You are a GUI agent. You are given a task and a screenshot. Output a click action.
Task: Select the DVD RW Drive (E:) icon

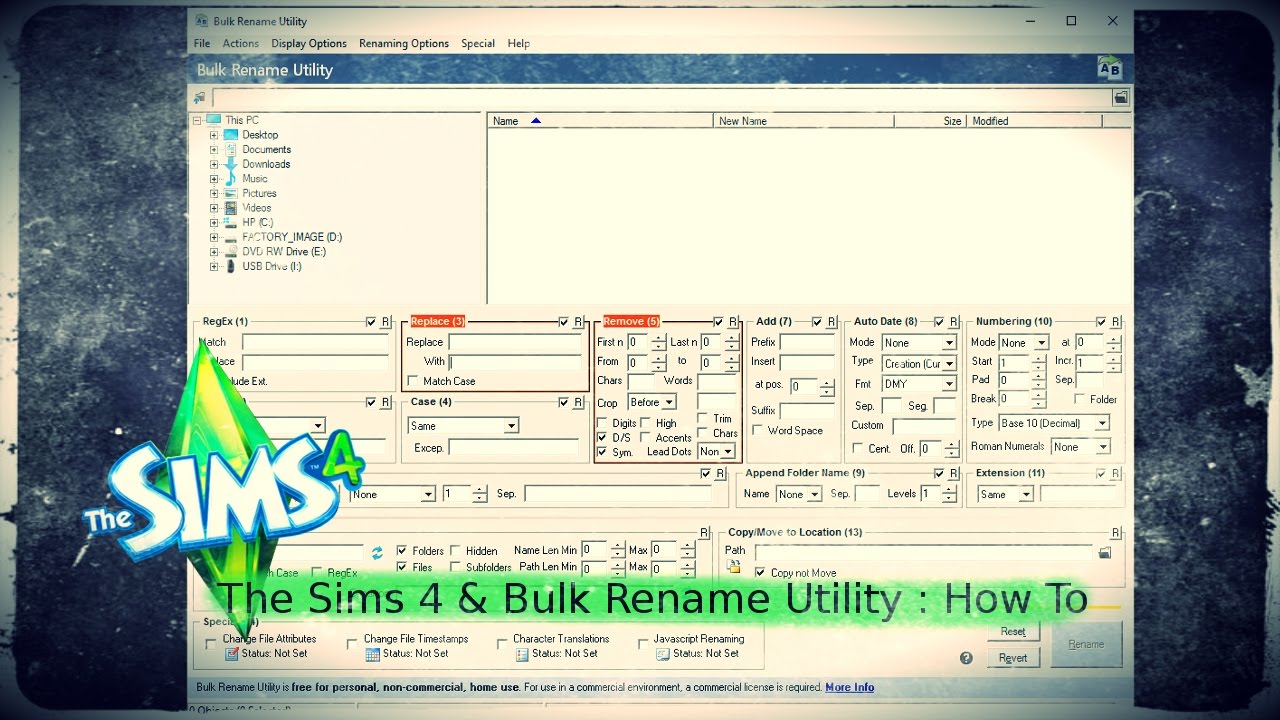pos(231,252)
